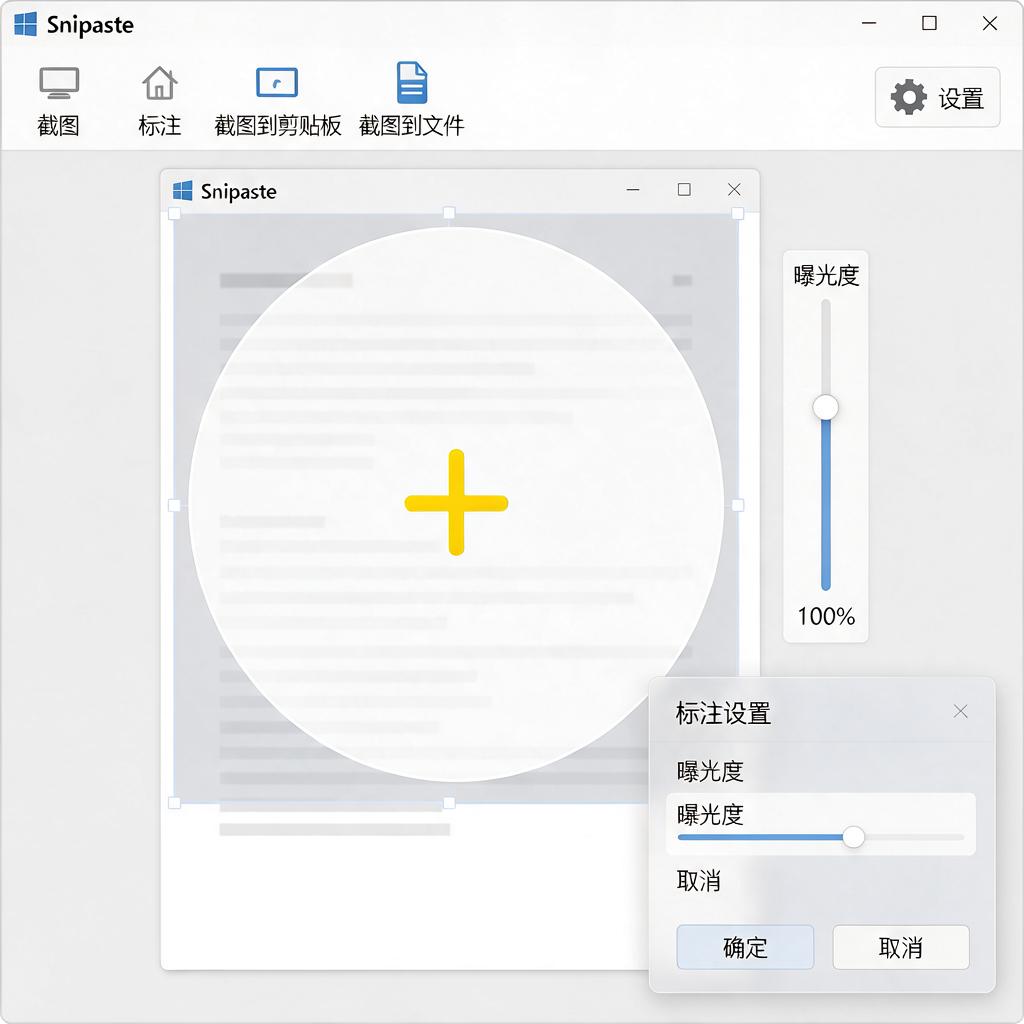This screenshot has height=1024, width=1024.
Task: Click the 标注设置 dialog title
Action: (x=724, y=713)
